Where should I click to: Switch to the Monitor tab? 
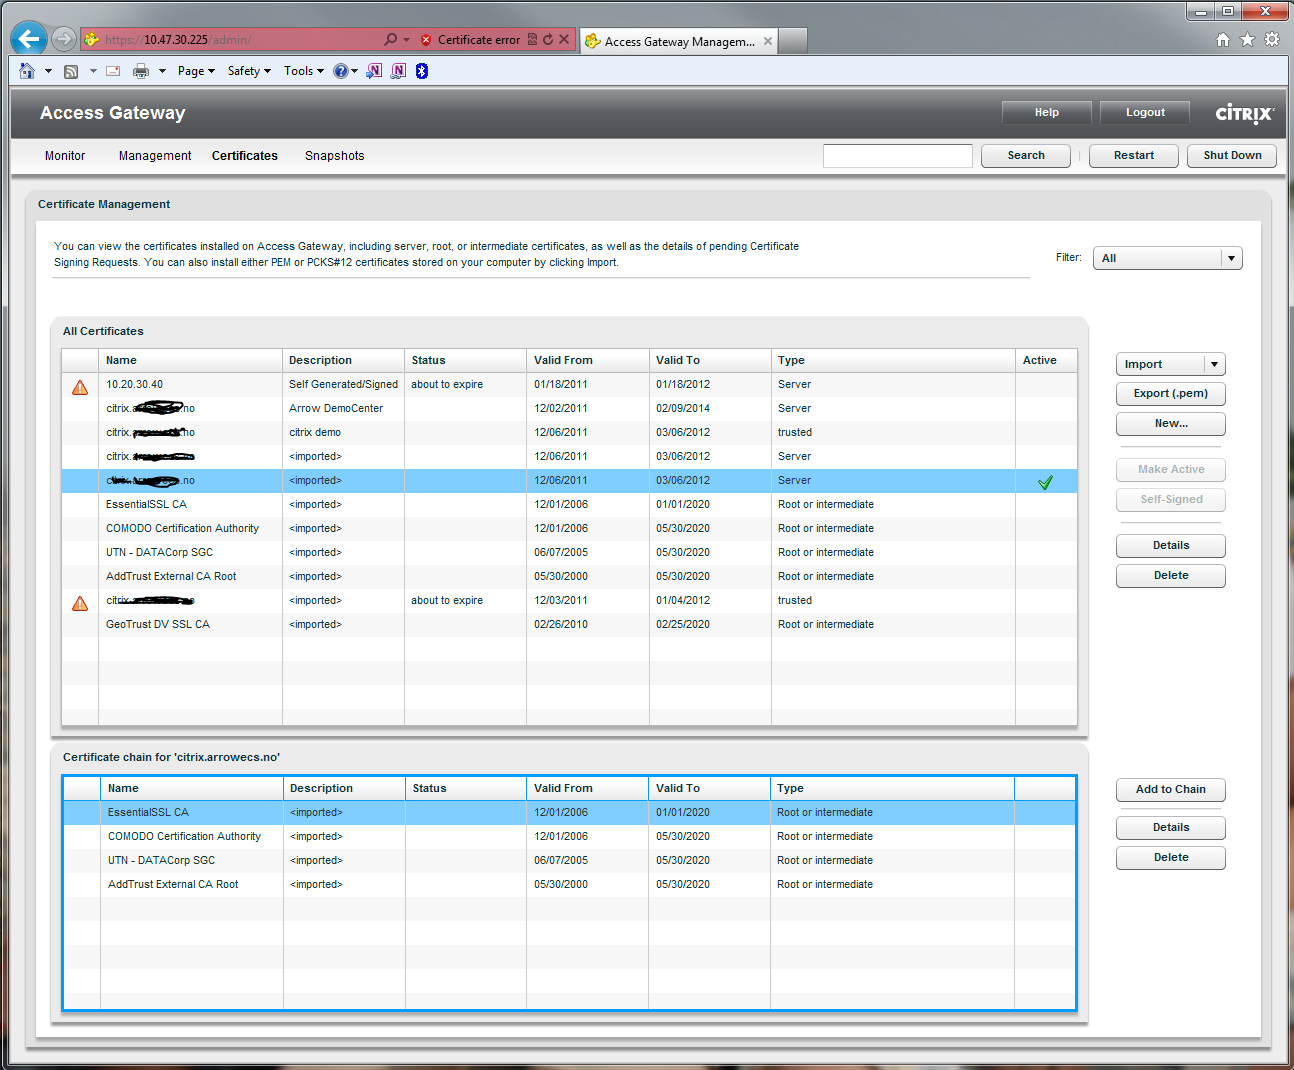(x=65, y=156)
